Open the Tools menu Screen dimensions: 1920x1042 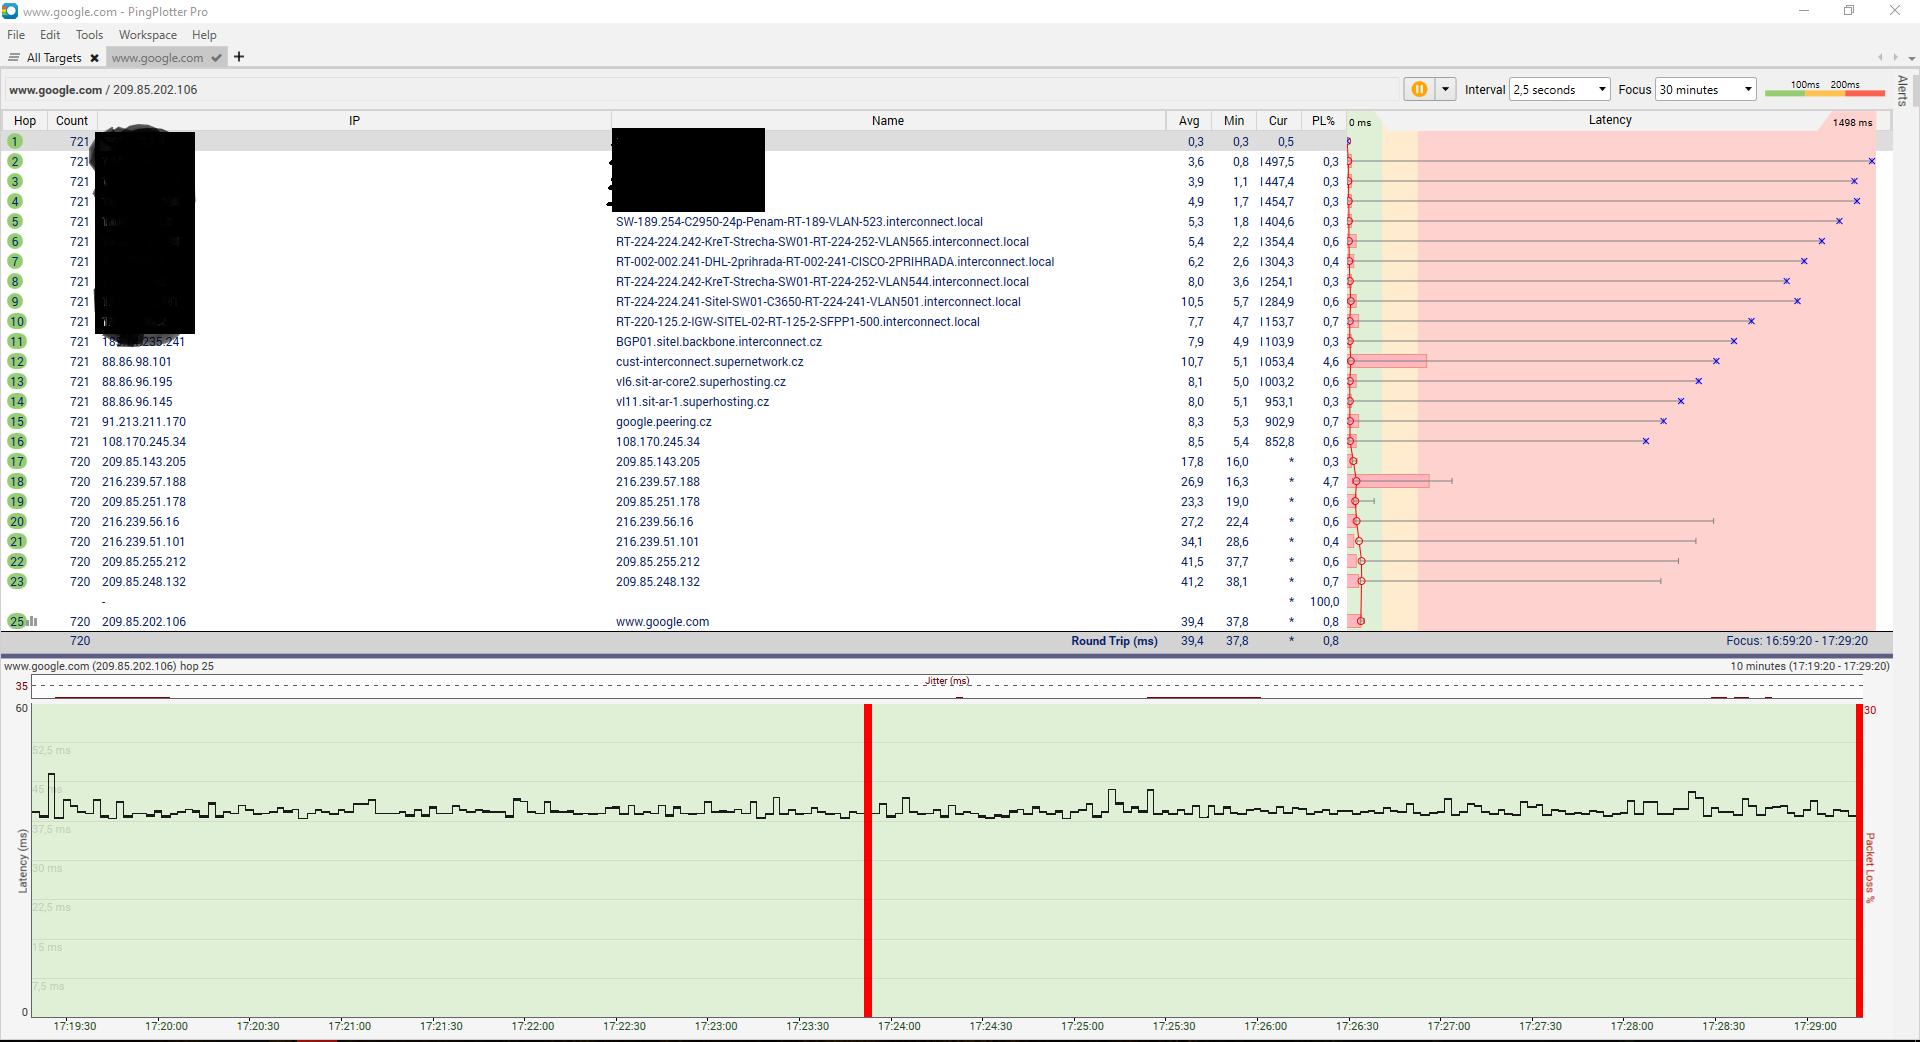89,34
